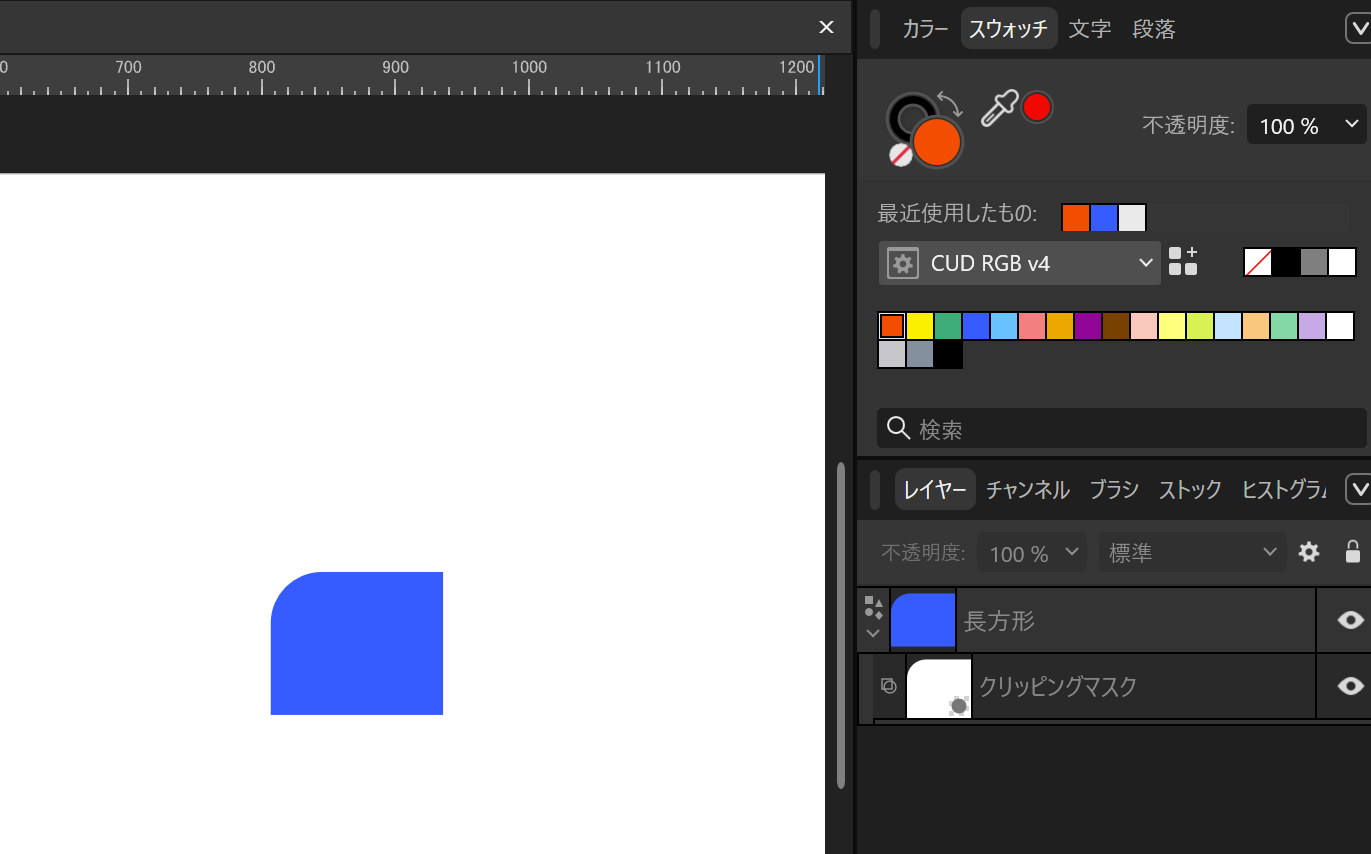Click the lock layer padlock icon
This screenshot has width=1371, height=854.
click(1352, 551)
